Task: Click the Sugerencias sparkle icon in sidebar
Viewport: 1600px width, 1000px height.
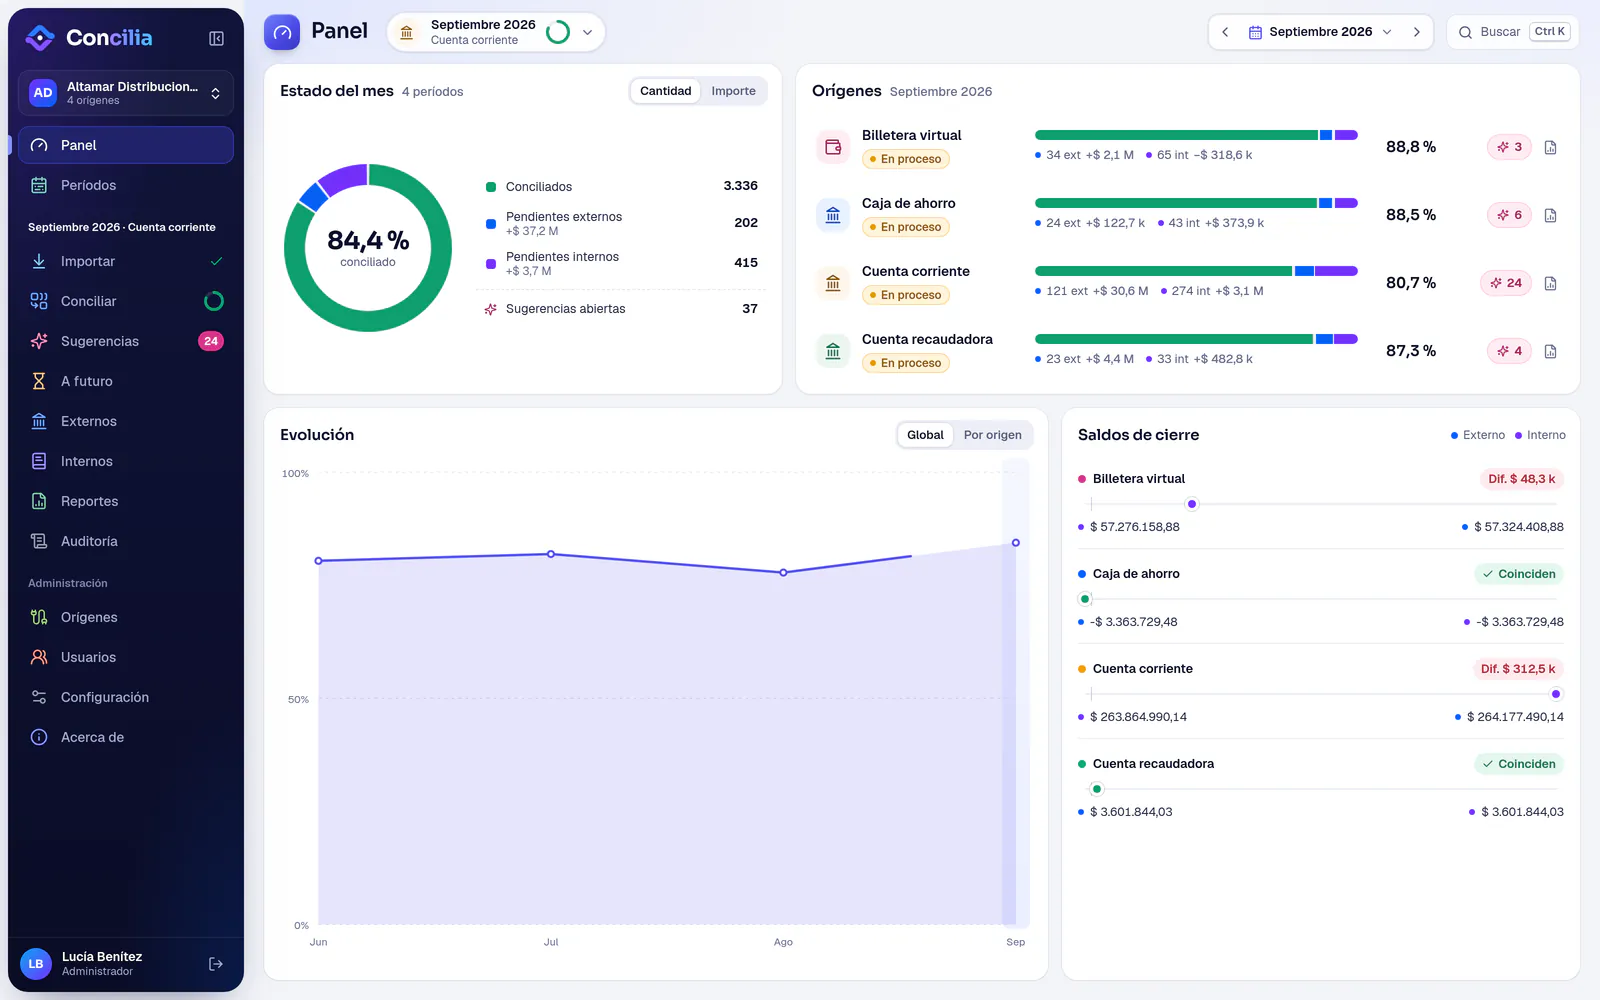Action: [39, 341]
